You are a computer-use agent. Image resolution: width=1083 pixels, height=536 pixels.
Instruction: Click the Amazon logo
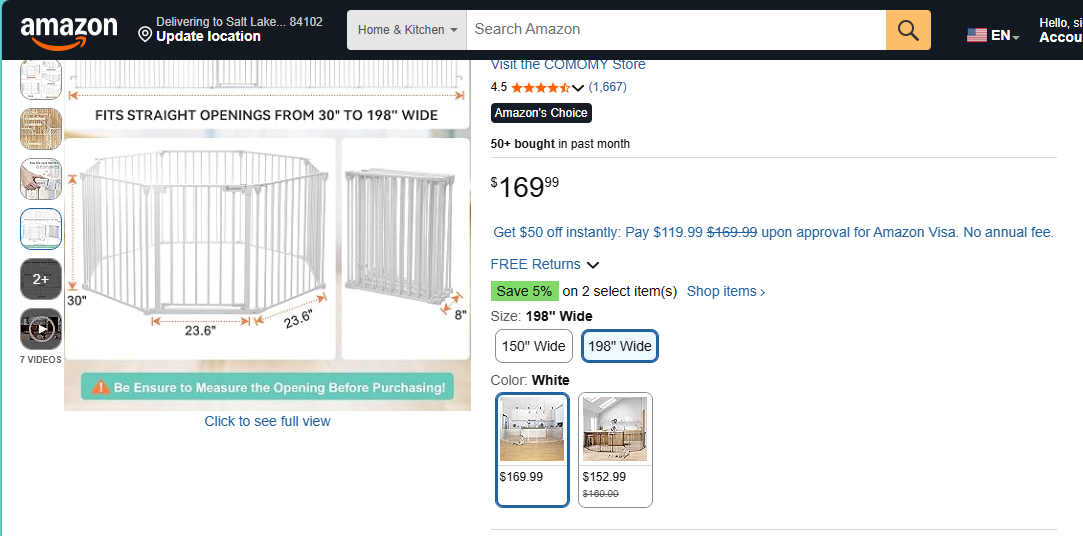click(68, 32)
